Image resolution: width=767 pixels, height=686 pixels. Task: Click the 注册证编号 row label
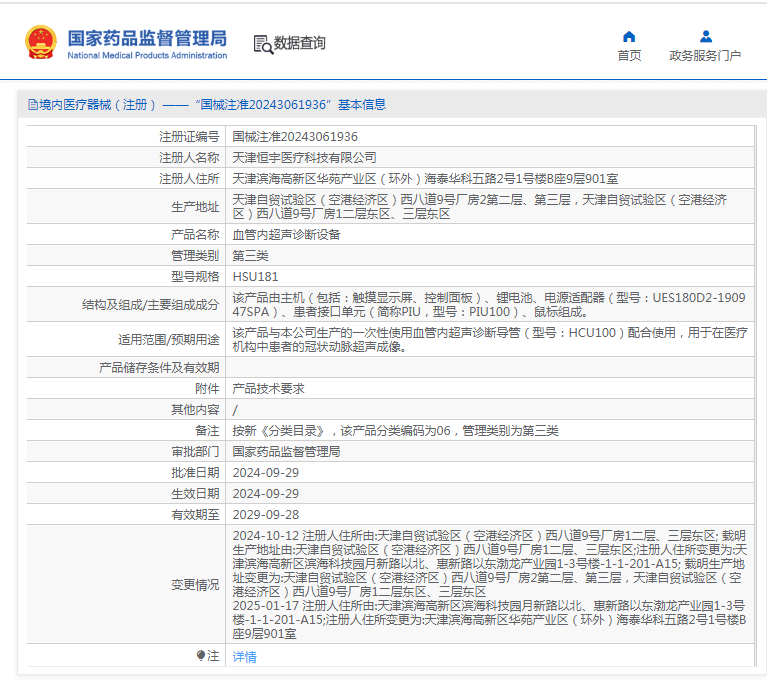(x=189, y=137)
